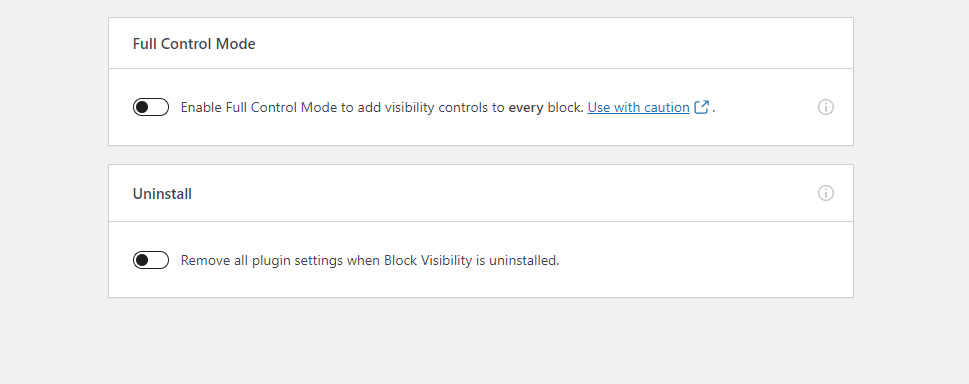
Task: Click external link icon after "Use with caution"
Action: (701, 107)
